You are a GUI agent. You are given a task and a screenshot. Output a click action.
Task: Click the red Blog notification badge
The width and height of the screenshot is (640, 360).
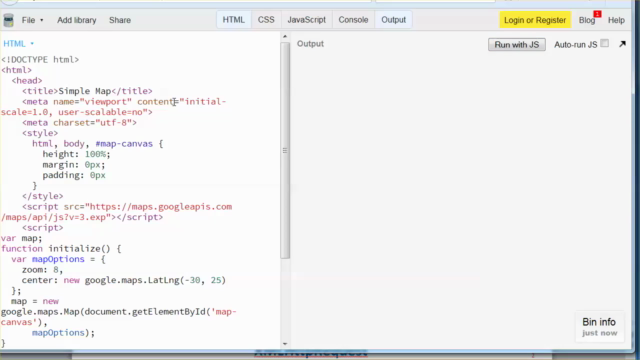(x=598, y=14)
